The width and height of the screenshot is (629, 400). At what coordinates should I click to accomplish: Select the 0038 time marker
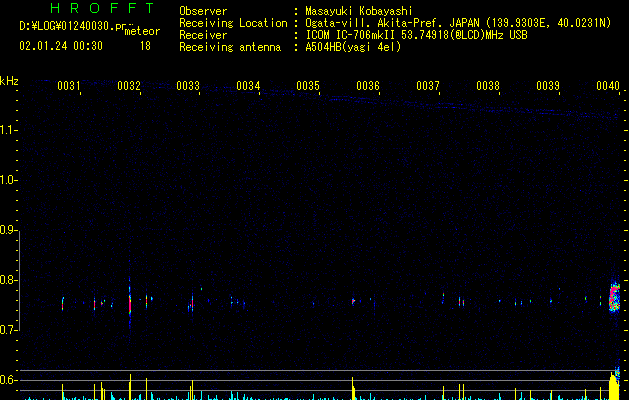[488, 85]
